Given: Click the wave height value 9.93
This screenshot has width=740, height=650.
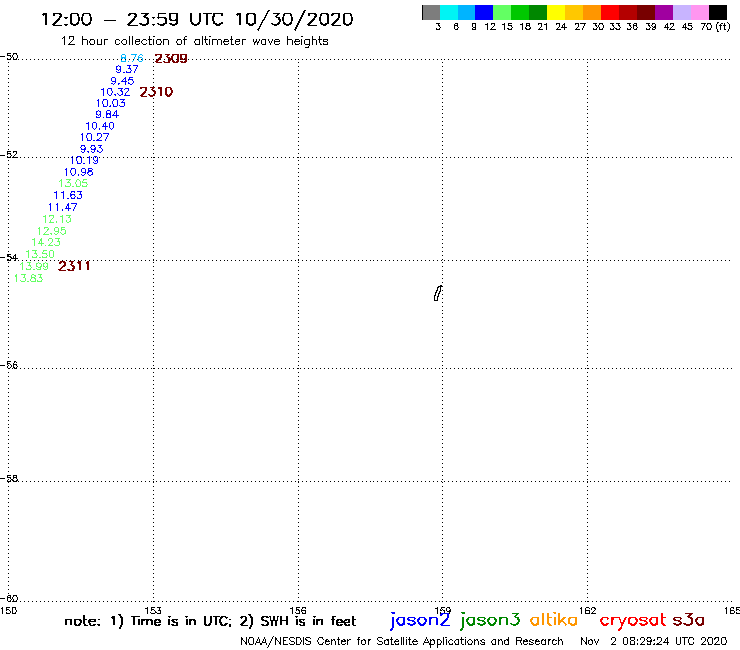Looking at the screenshot, I should click(92, 149).
